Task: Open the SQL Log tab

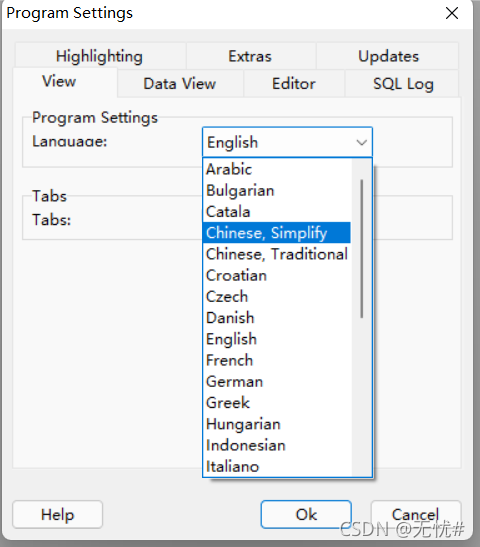Action: coord(403,84)
